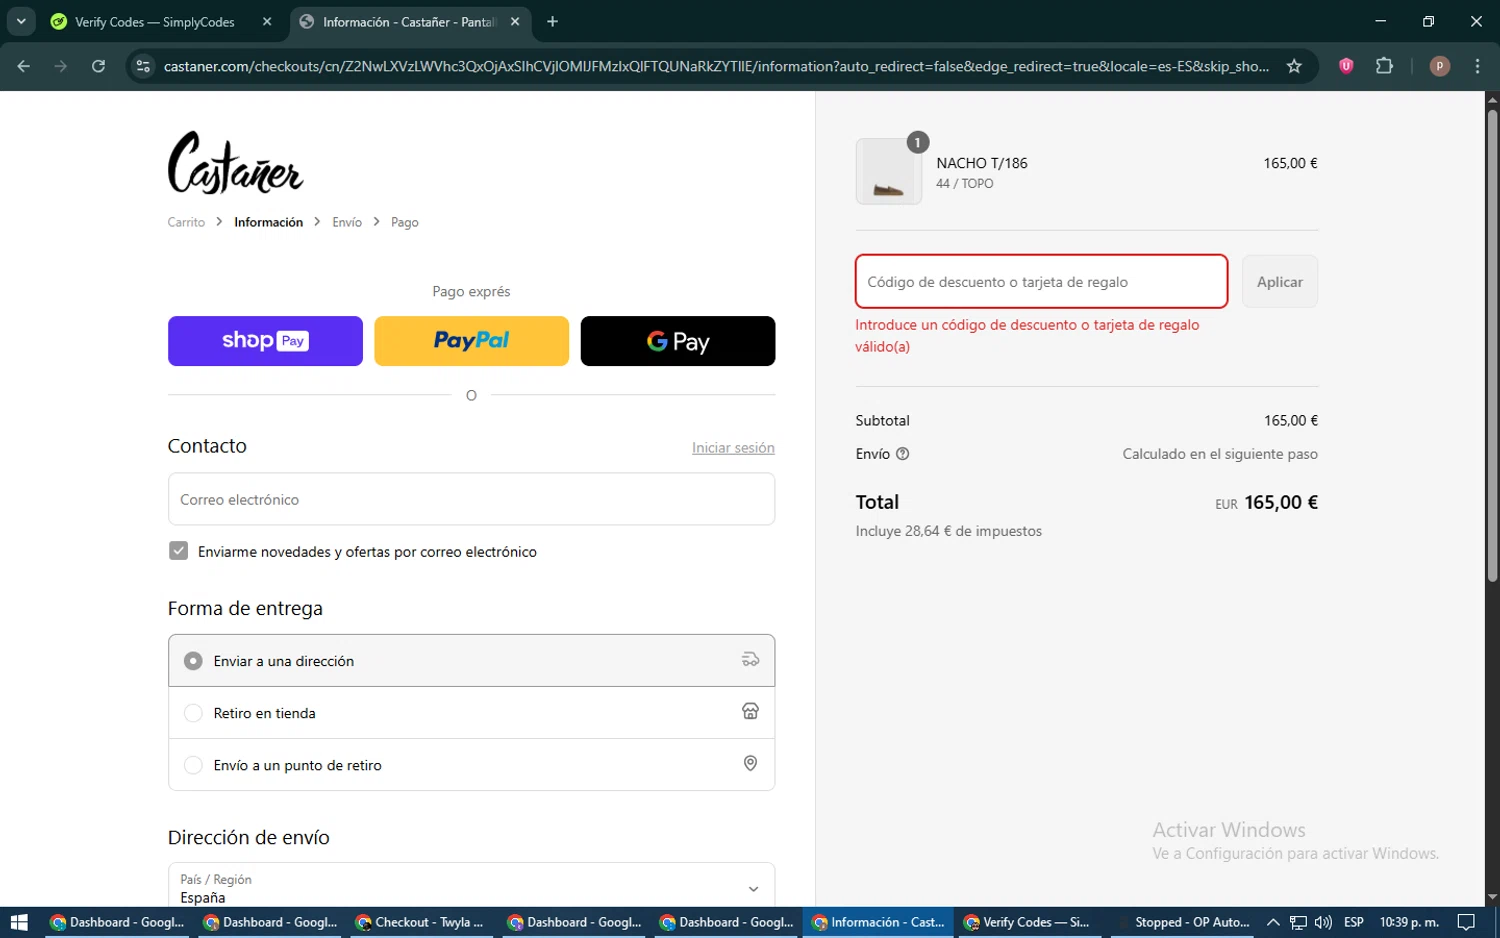Click the NACHO T/186 product thumbnail
1500x938 pixels.
coord(888,172)
